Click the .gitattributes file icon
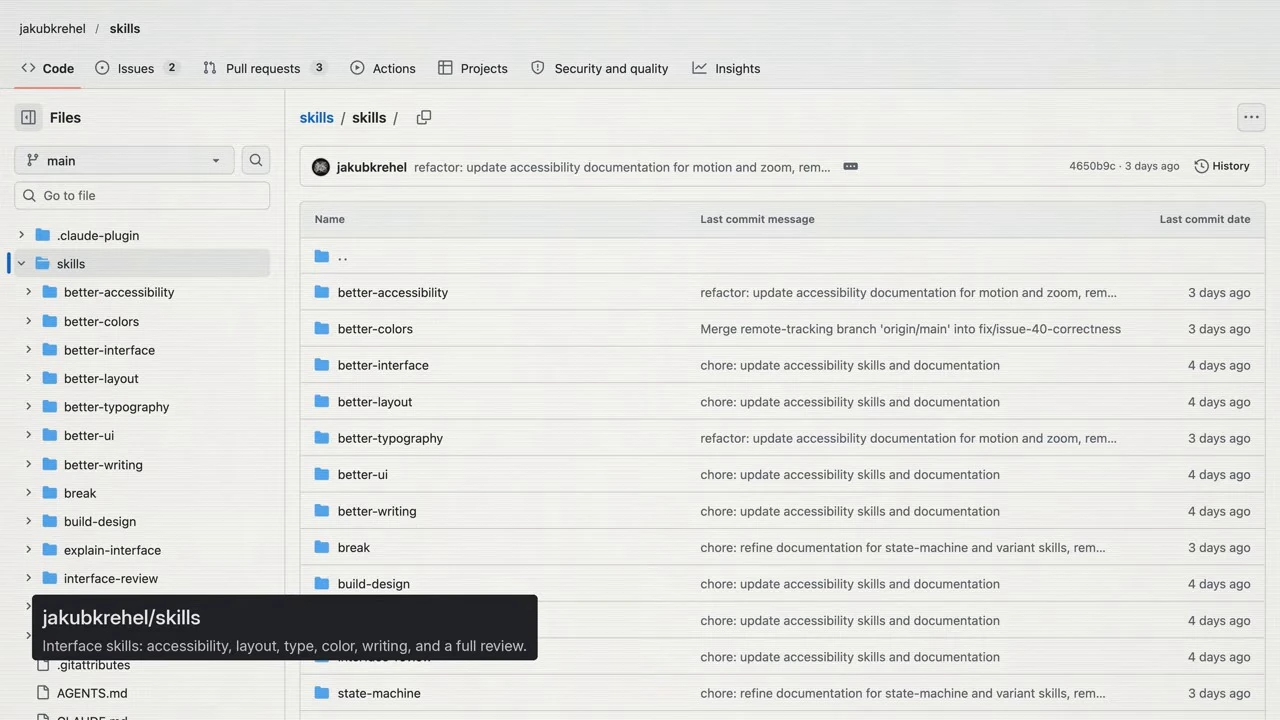 pos(43,665)
